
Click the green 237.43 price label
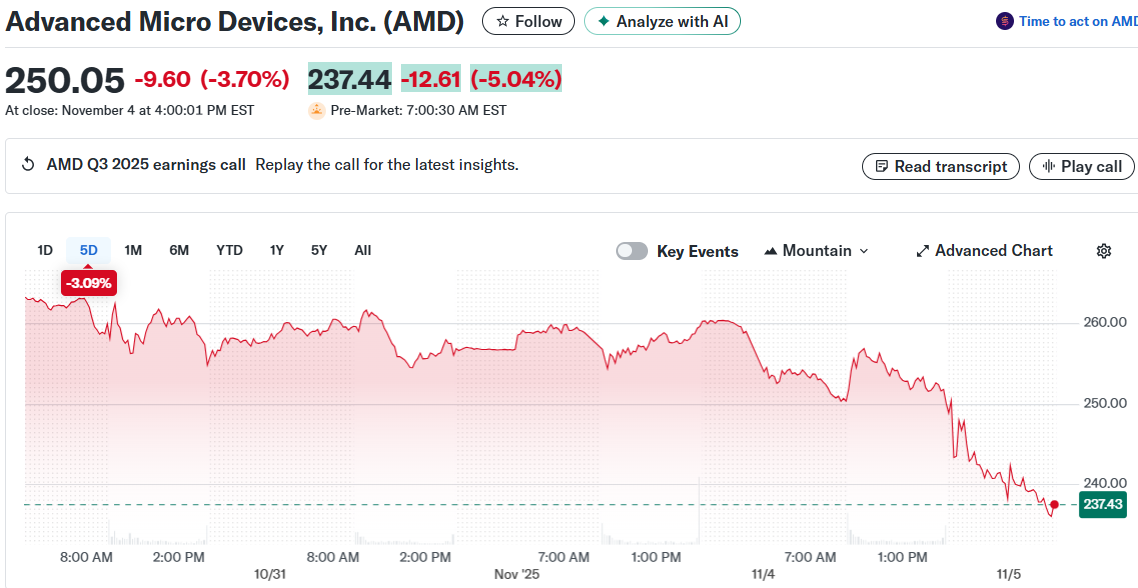coord(1103,505)
